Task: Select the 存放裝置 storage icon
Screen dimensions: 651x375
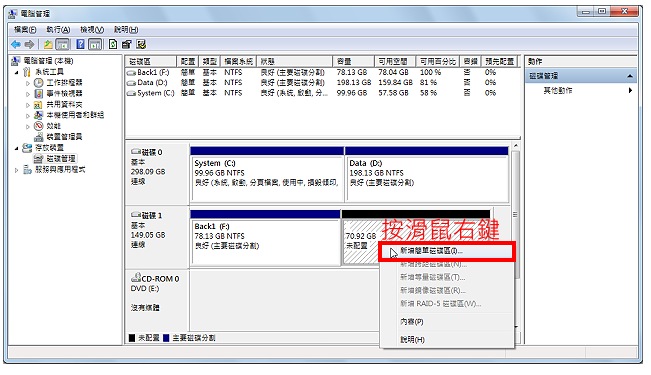Action: 27,147
